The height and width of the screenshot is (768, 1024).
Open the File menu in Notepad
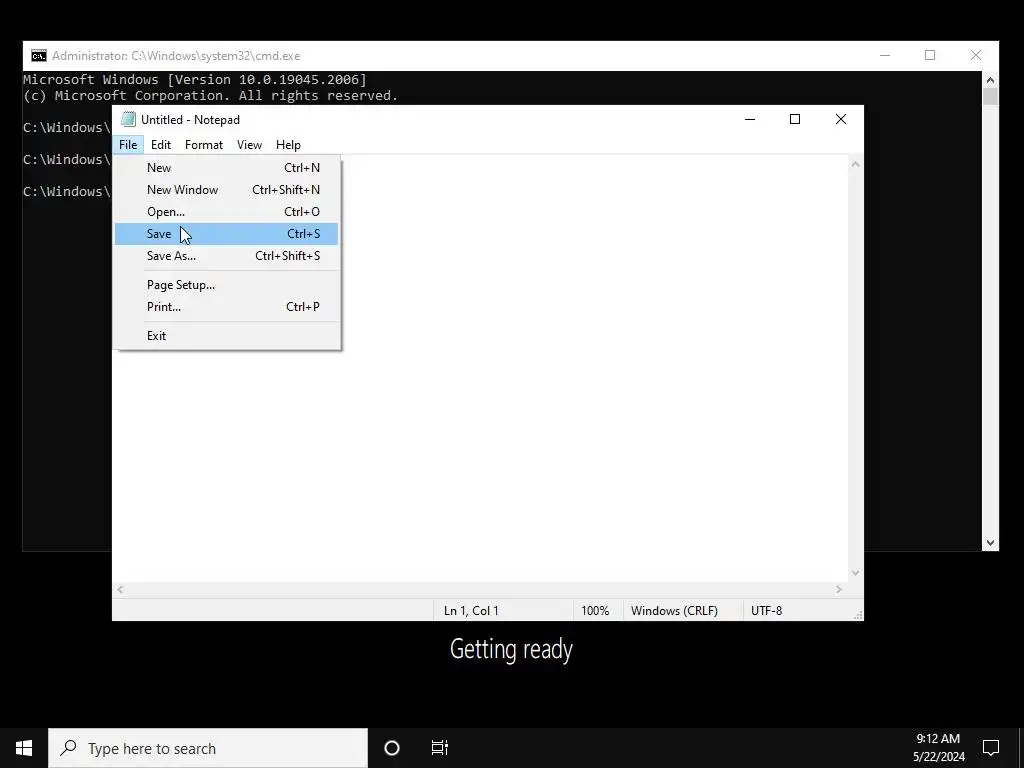click(x=128, y=145)
